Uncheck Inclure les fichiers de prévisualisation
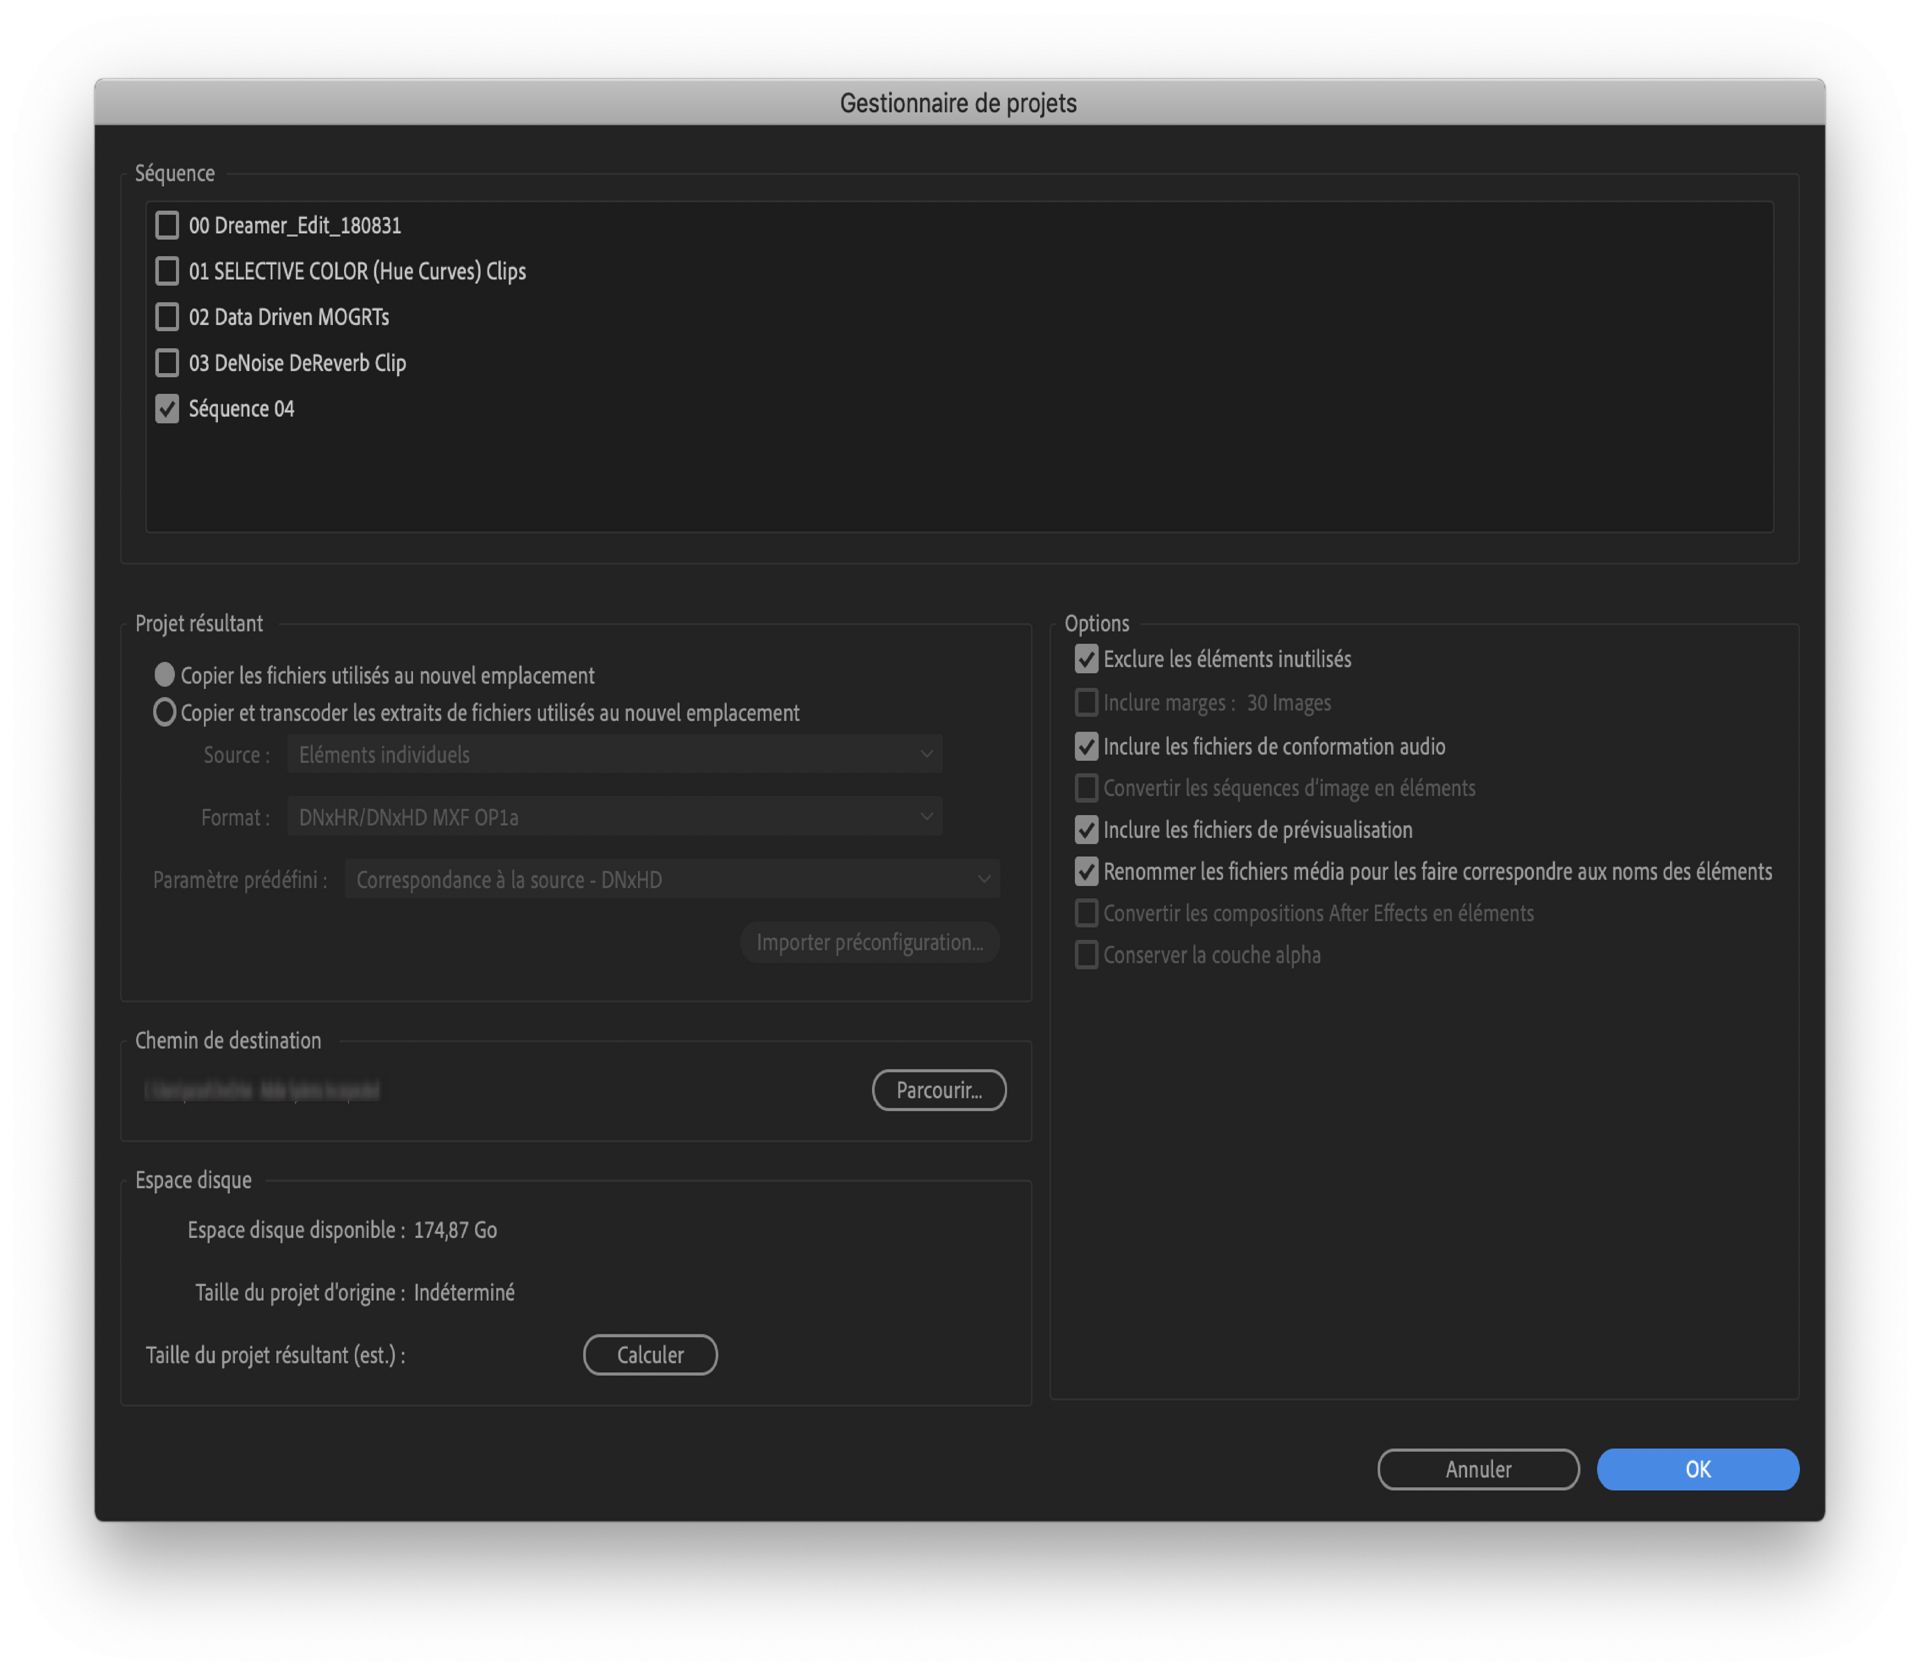1920x1676 pixels. tap(1086, 830)
